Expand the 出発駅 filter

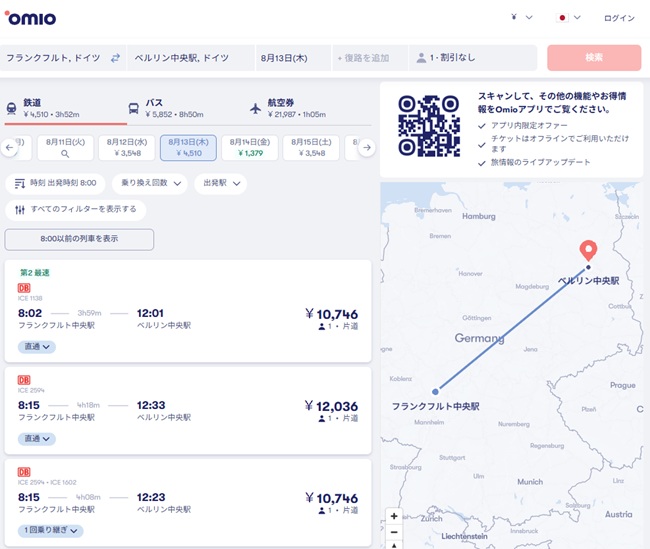click(x=221, y=183)
